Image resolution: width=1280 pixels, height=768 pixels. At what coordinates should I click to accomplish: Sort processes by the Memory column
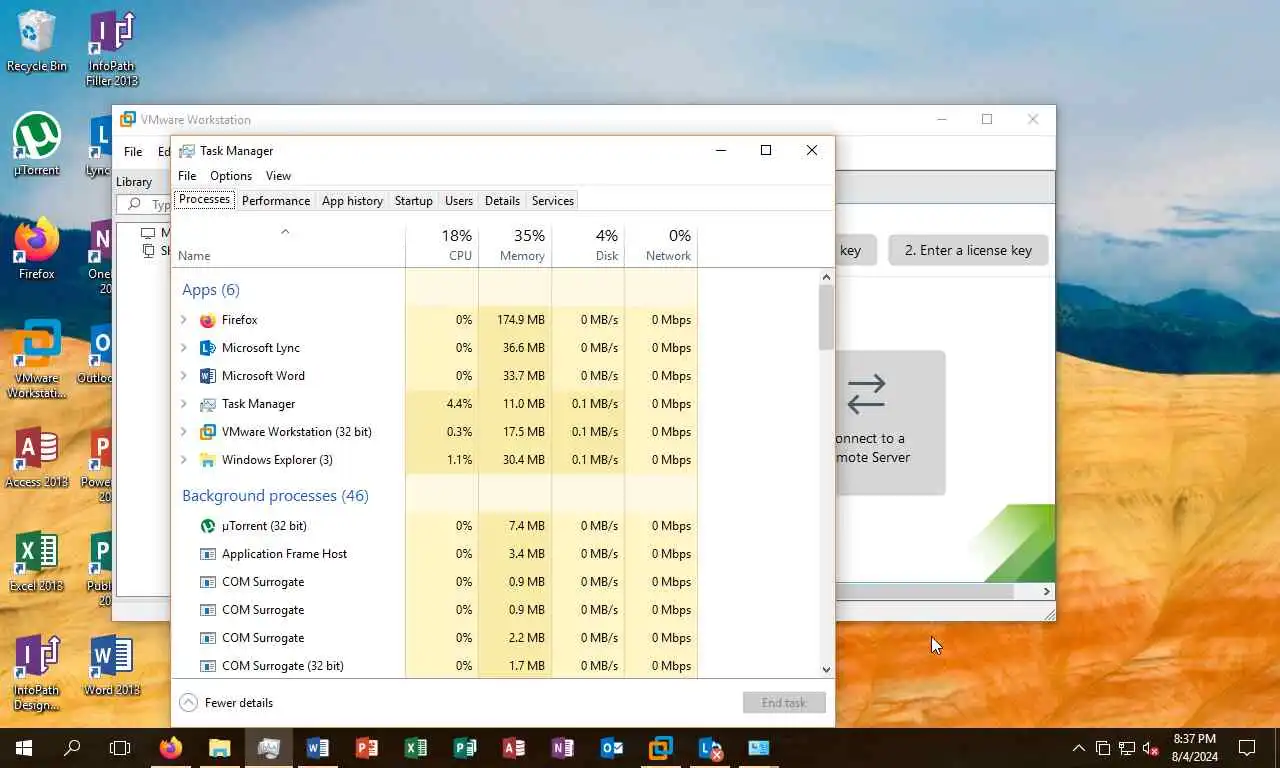click(x=515, y=245)
